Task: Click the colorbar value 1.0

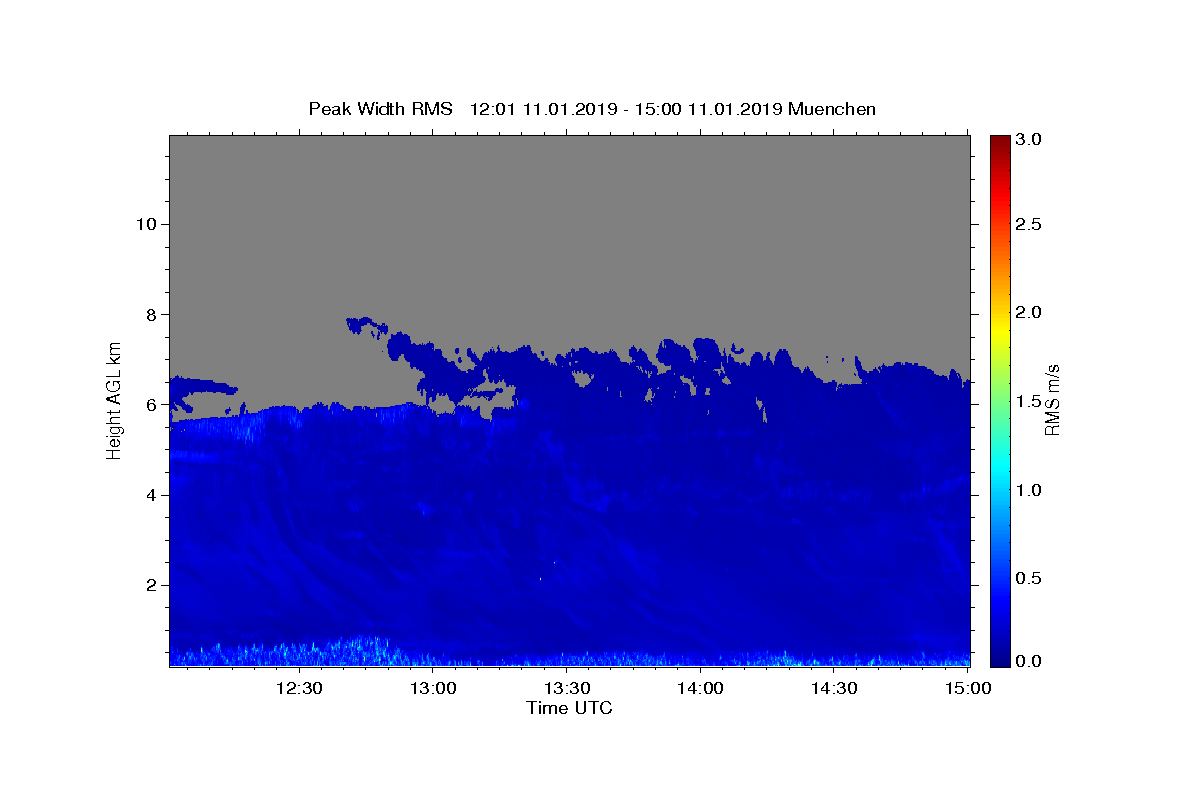Action: (x=1031, y=490)
